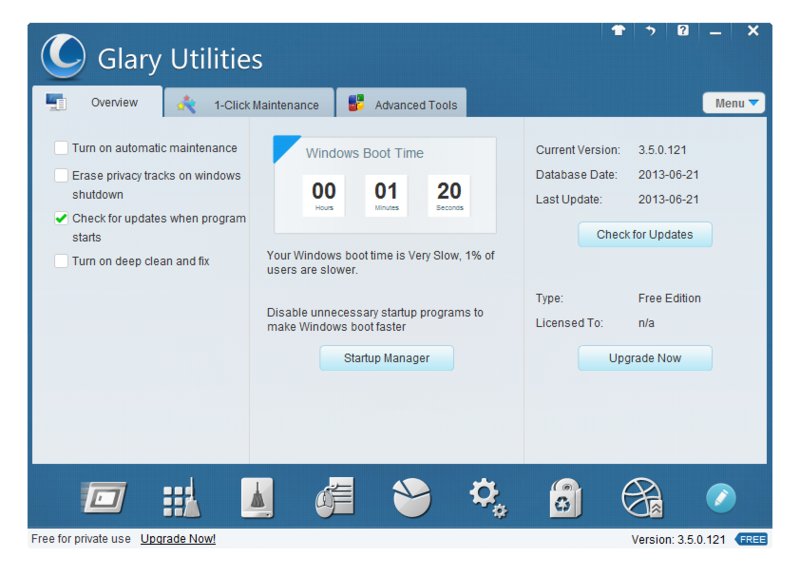Follow the Upgrade Now! link in status bar

pyautogui.click(x=178, y=539)
